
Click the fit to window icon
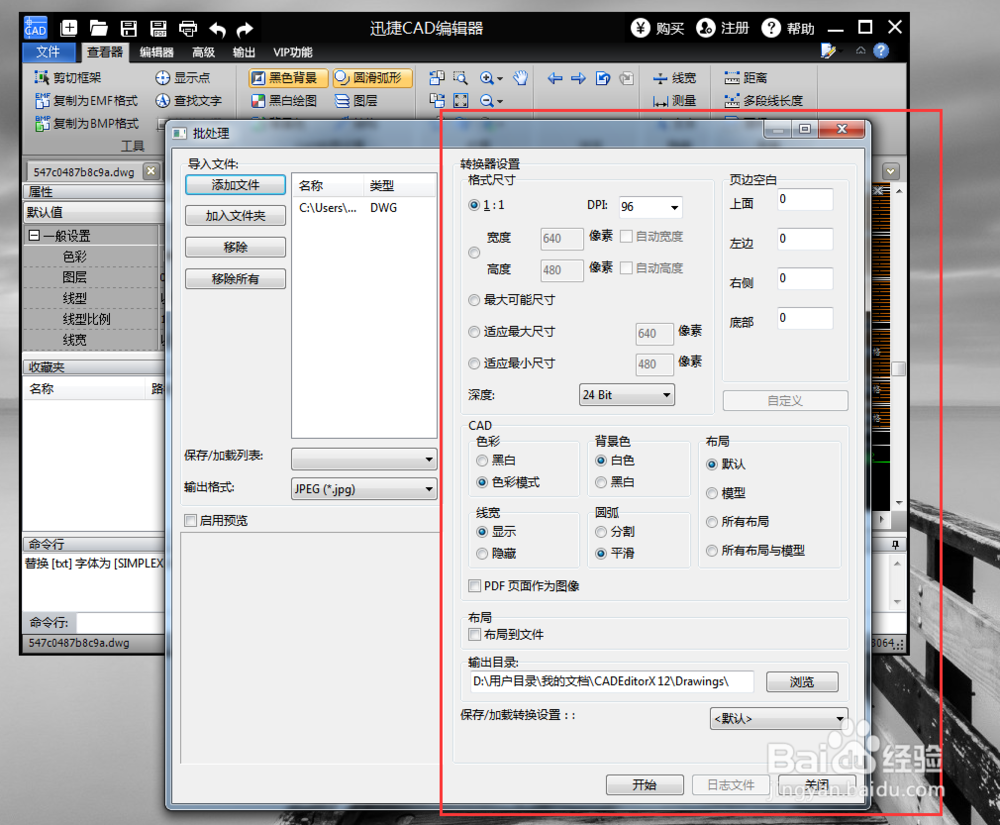[x=460, y=101]
